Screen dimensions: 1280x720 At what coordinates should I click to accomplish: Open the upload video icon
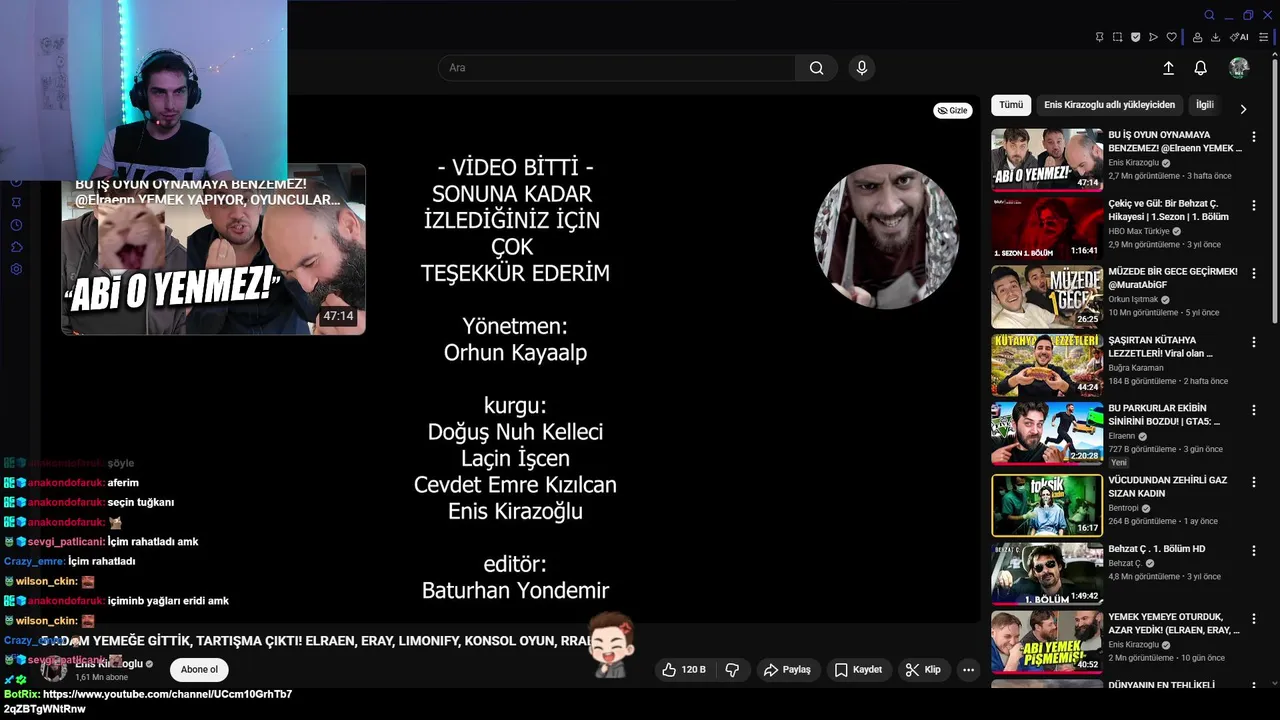(x=1168, y=68)
